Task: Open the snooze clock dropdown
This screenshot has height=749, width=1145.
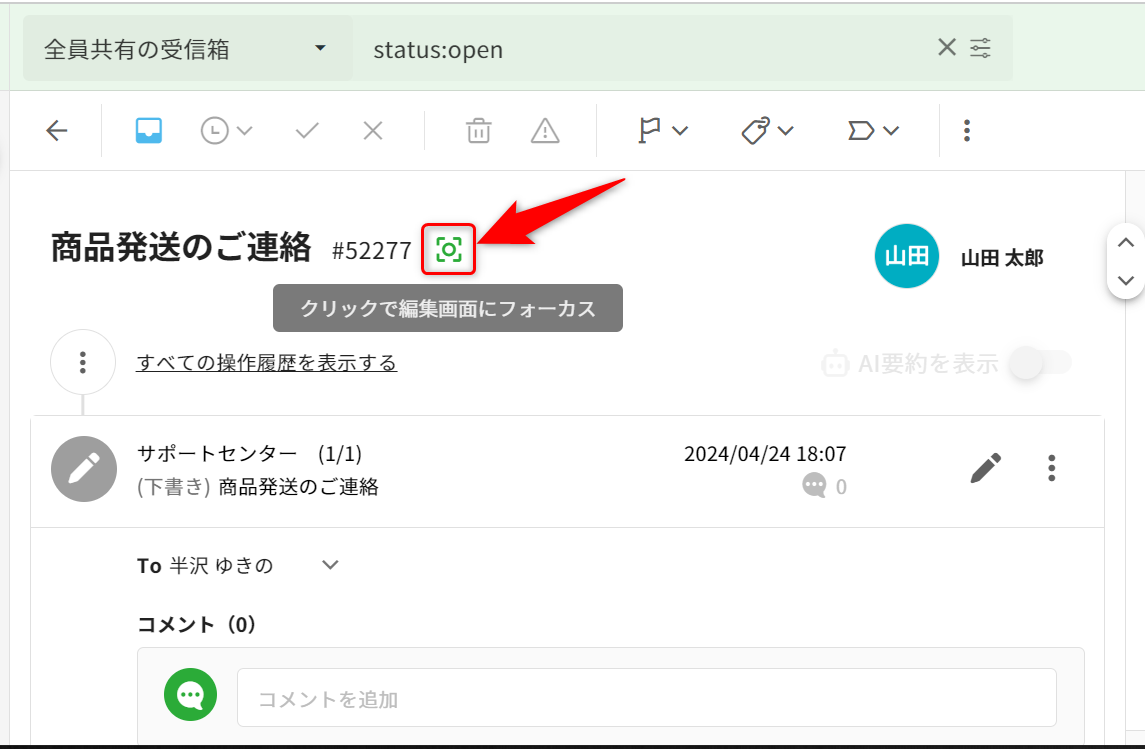Action: click(x=226, y=131)
